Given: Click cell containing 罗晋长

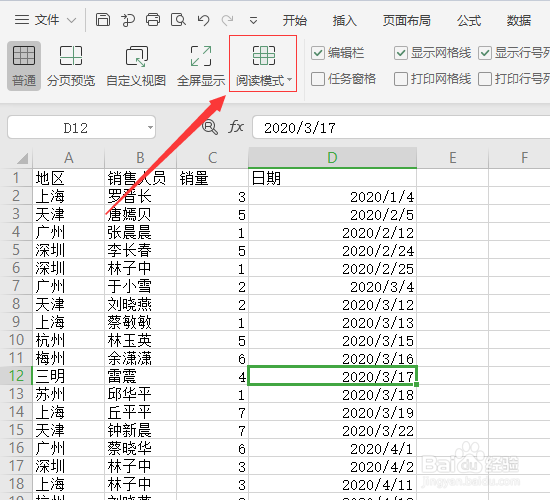Looking at the screenshot, I should [140, 196].
